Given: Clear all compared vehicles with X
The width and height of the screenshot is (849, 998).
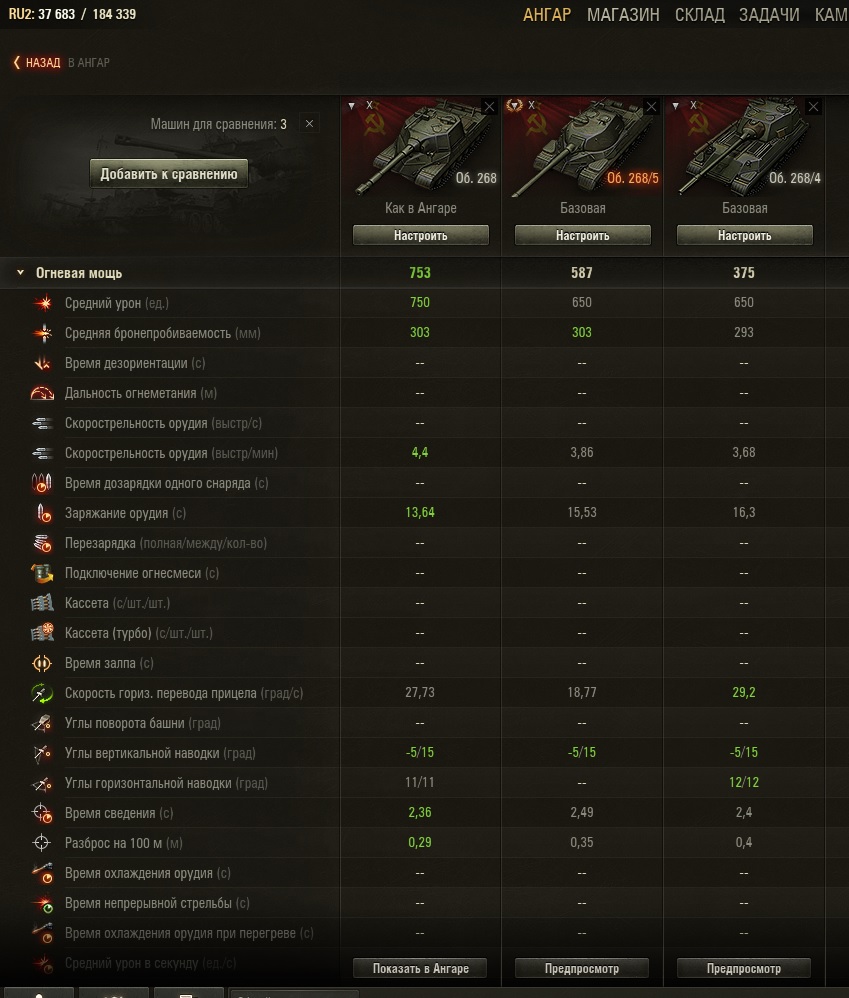Looking at the screenshot, I should point(309,123).
